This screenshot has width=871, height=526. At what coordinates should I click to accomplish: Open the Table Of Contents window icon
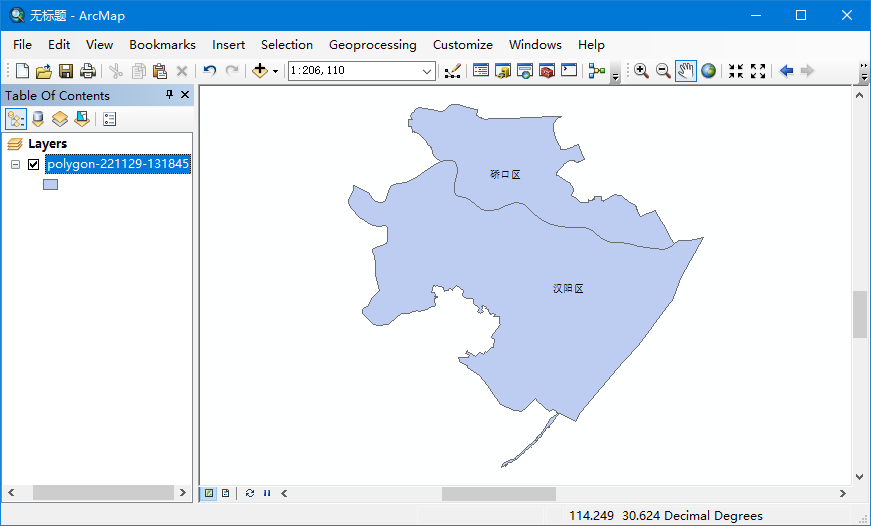[480, 71]
